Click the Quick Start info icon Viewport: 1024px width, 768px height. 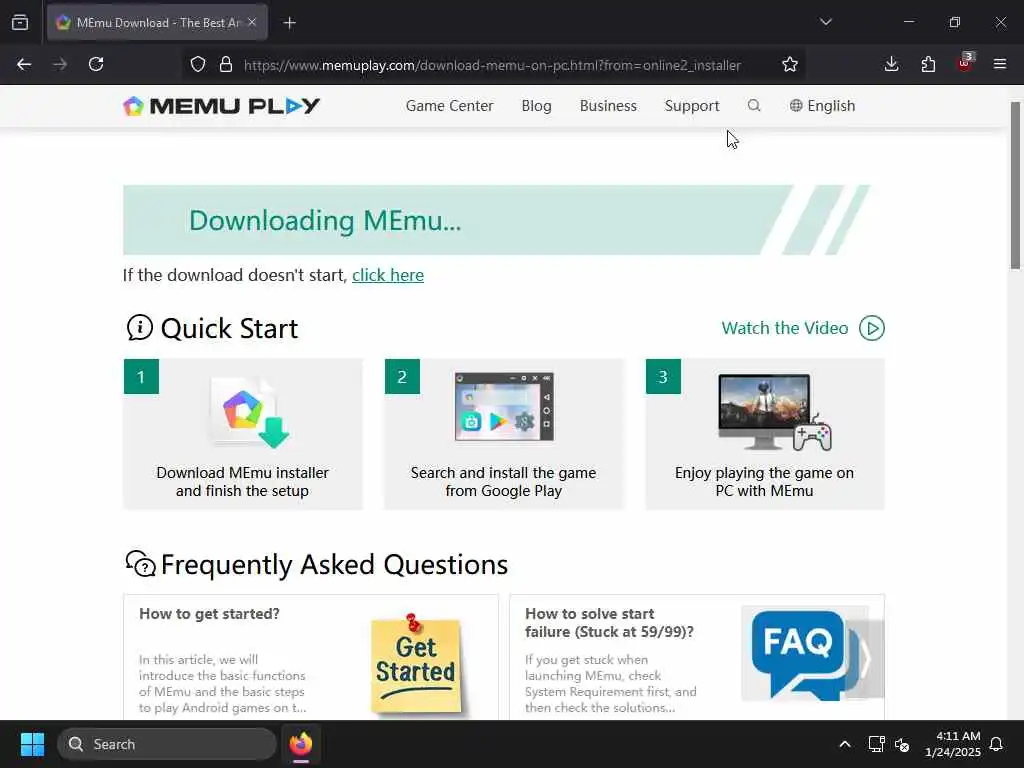139,328
